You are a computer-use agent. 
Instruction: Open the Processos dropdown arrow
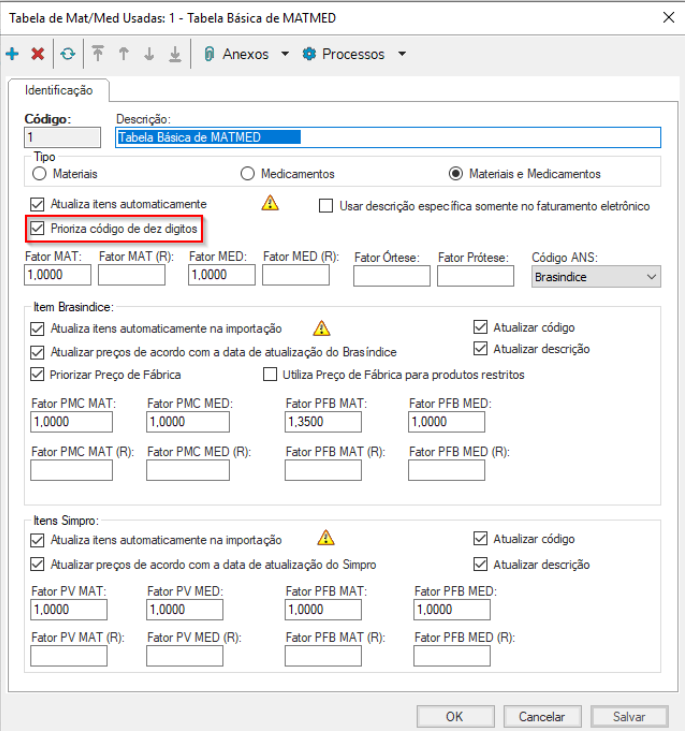[x=401, y=54]
